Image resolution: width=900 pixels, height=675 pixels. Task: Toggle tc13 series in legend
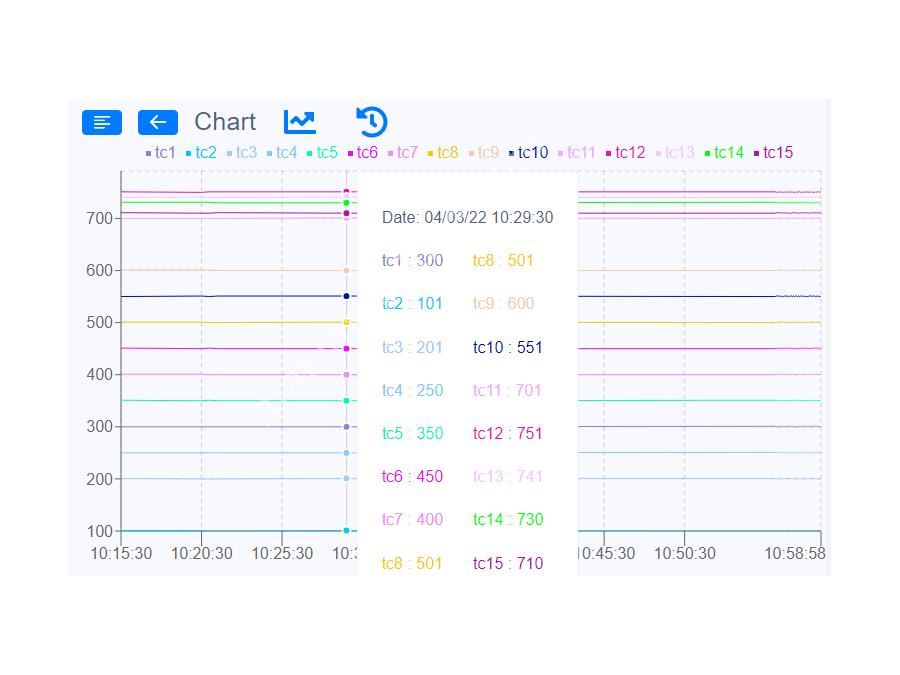click(675, 153)
